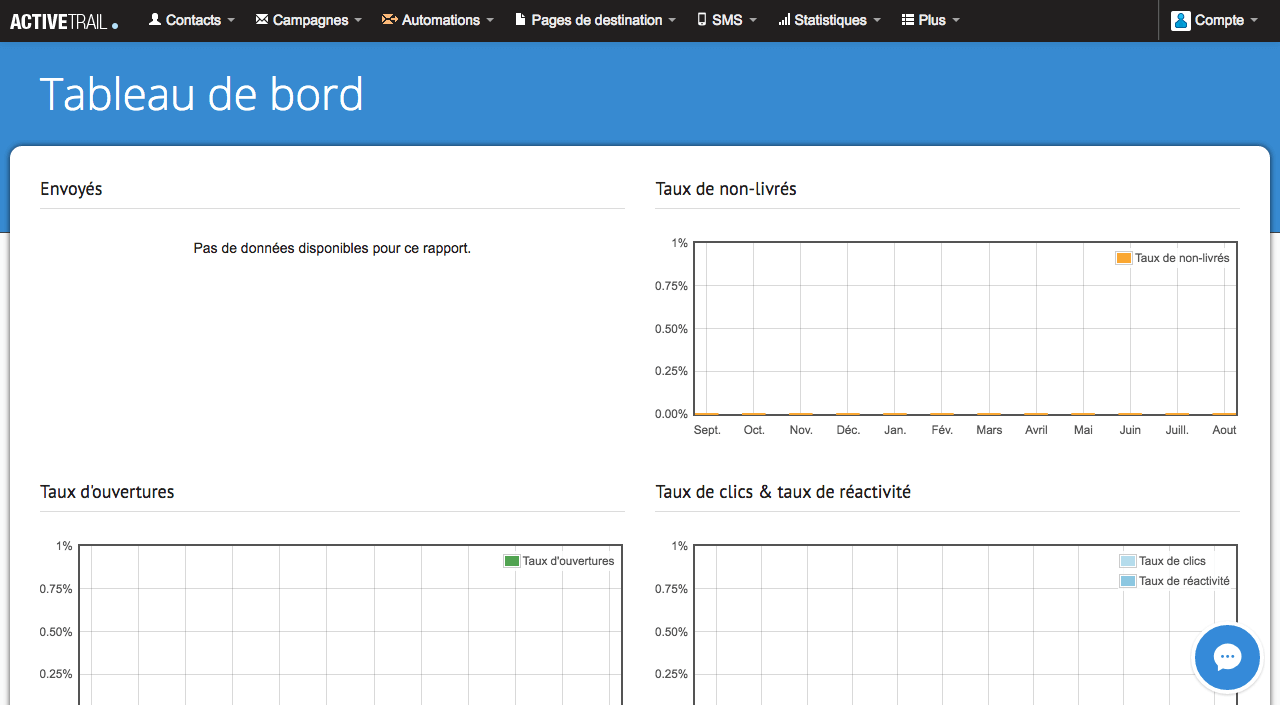Click the ActiveTrail logo

click(x=64, y=21)
